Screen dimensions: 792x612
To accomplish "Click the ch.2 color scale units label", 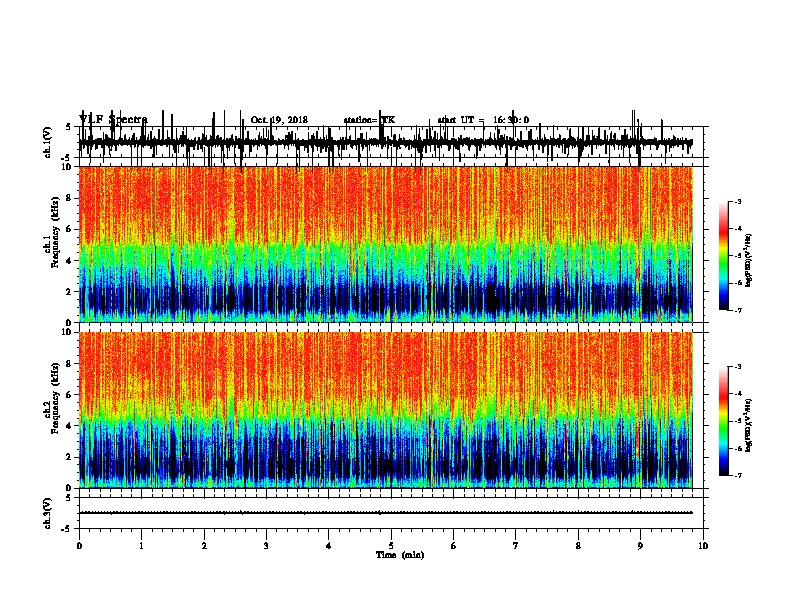I will click(x=749, y=425).
